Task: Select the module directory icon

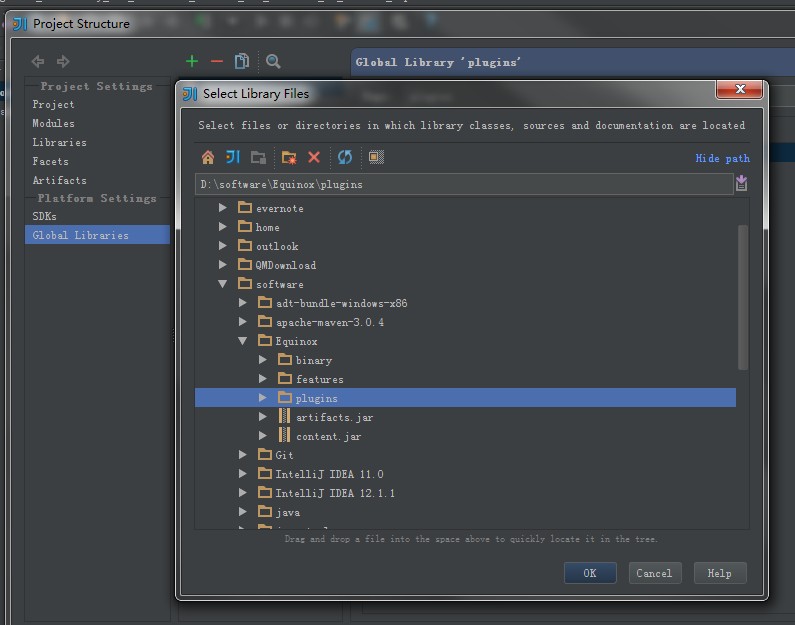Action: 259,158
